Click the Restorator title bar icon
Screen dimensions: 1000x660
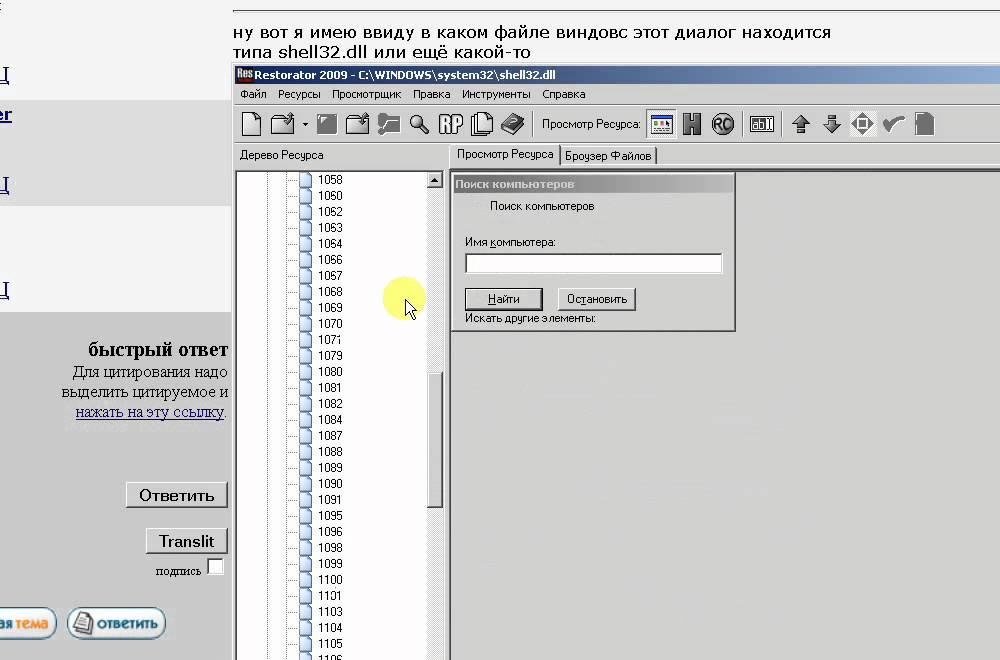tap(244, 74)
